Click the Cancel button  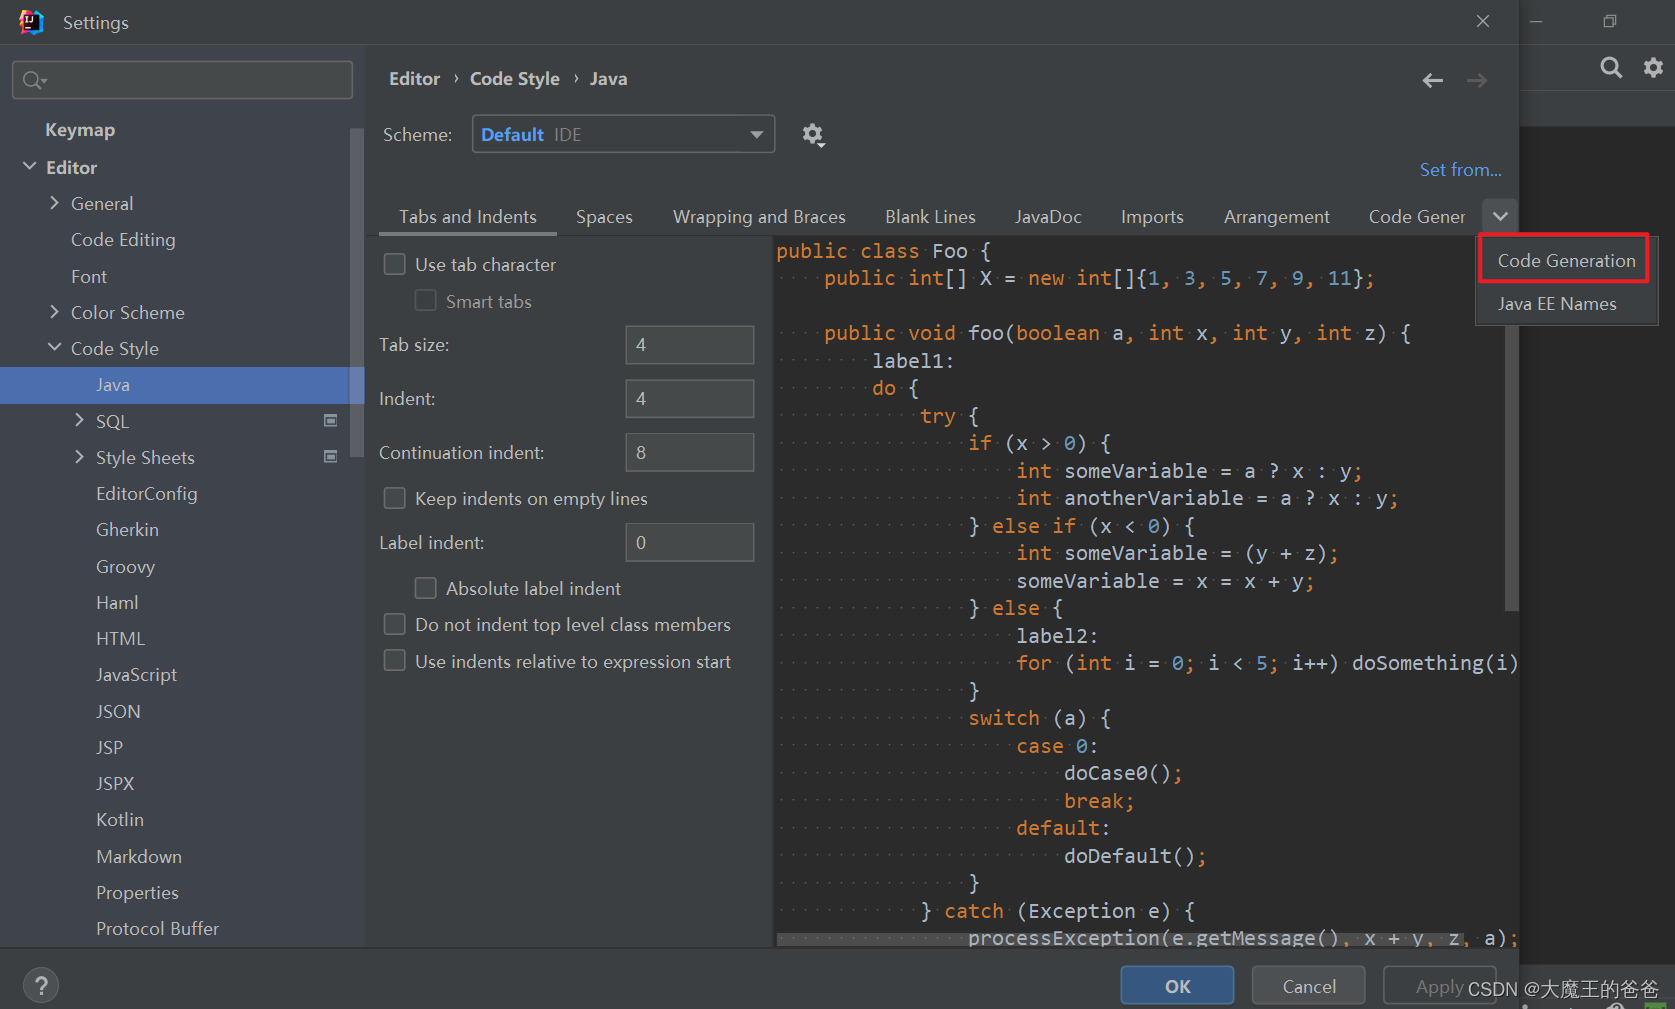tap(1309, 986)
